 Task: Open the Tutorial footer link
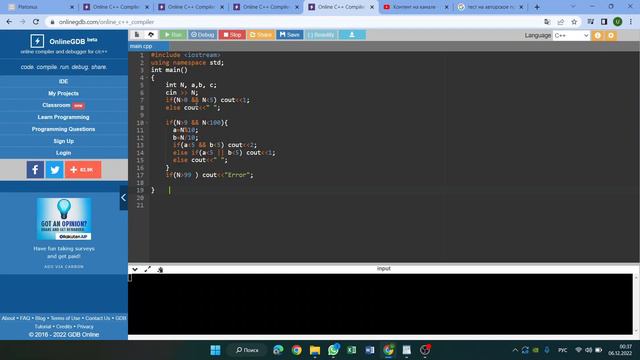tap(43, 327)
